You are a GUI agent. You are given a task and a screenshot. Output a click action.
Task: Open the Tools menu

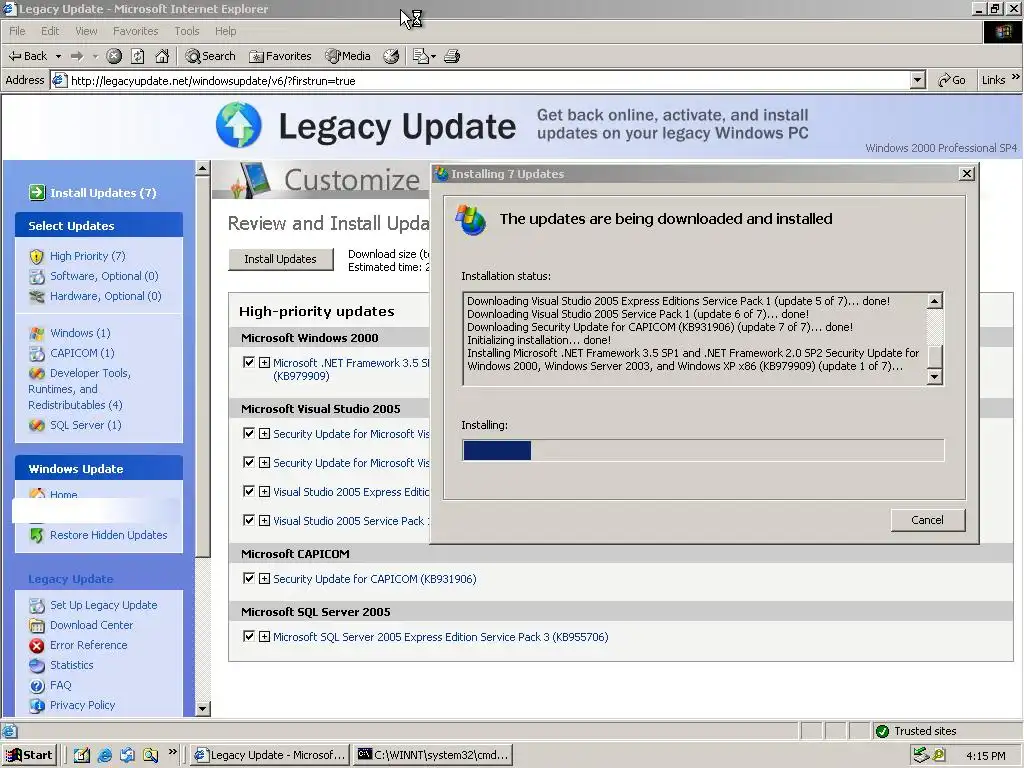(186, 31)
